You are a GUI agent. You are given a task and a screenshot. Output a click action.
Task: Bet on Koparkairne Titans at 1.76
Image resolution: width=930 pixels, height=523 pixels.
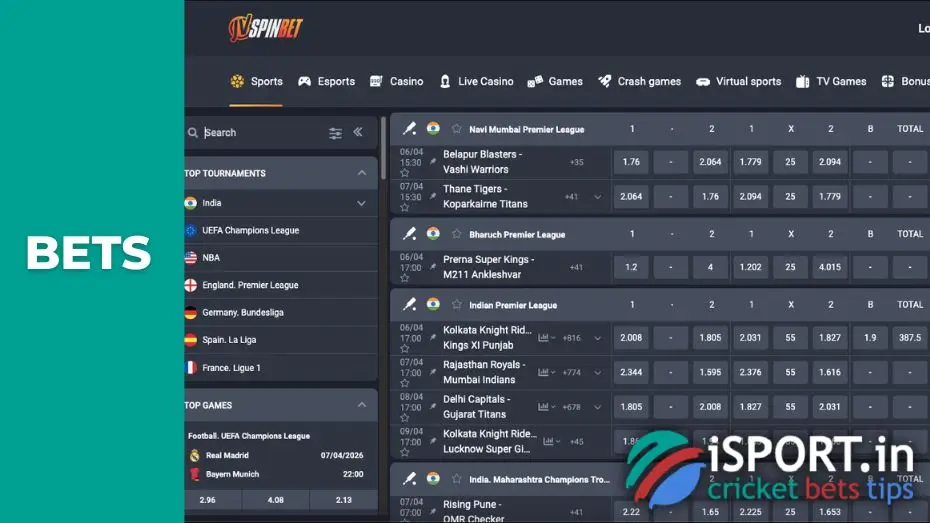pyautogui.click(x=710, y=197)
